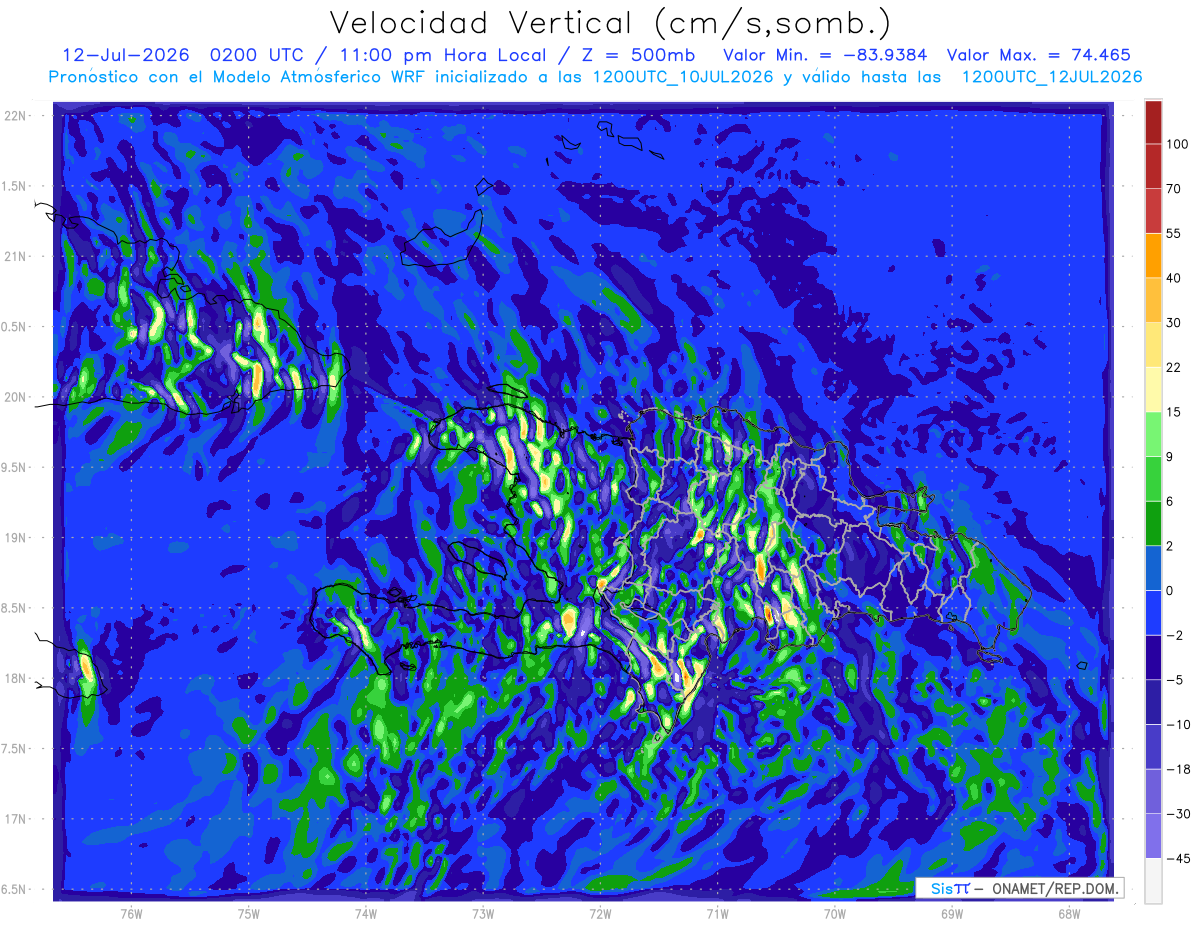Click the "Valor Max. = 74.465" value
The height and width of the screenshot is (927, 1200).
pos(1038,55)
